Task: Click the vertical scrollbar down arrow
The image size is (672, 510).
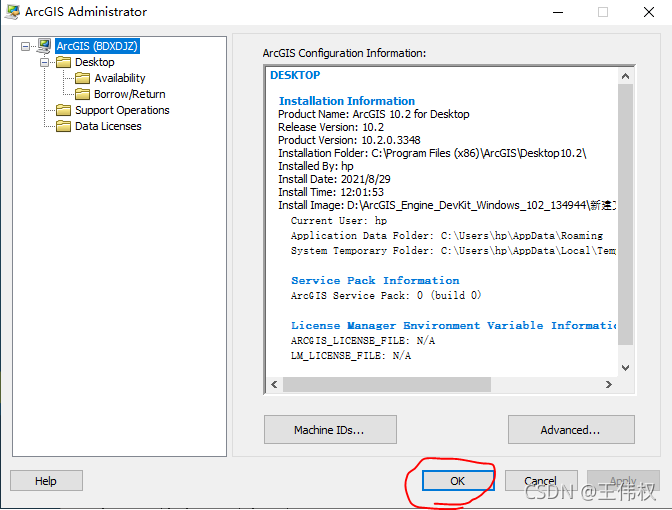Action: pyautogui.click(x=626, y=368)
